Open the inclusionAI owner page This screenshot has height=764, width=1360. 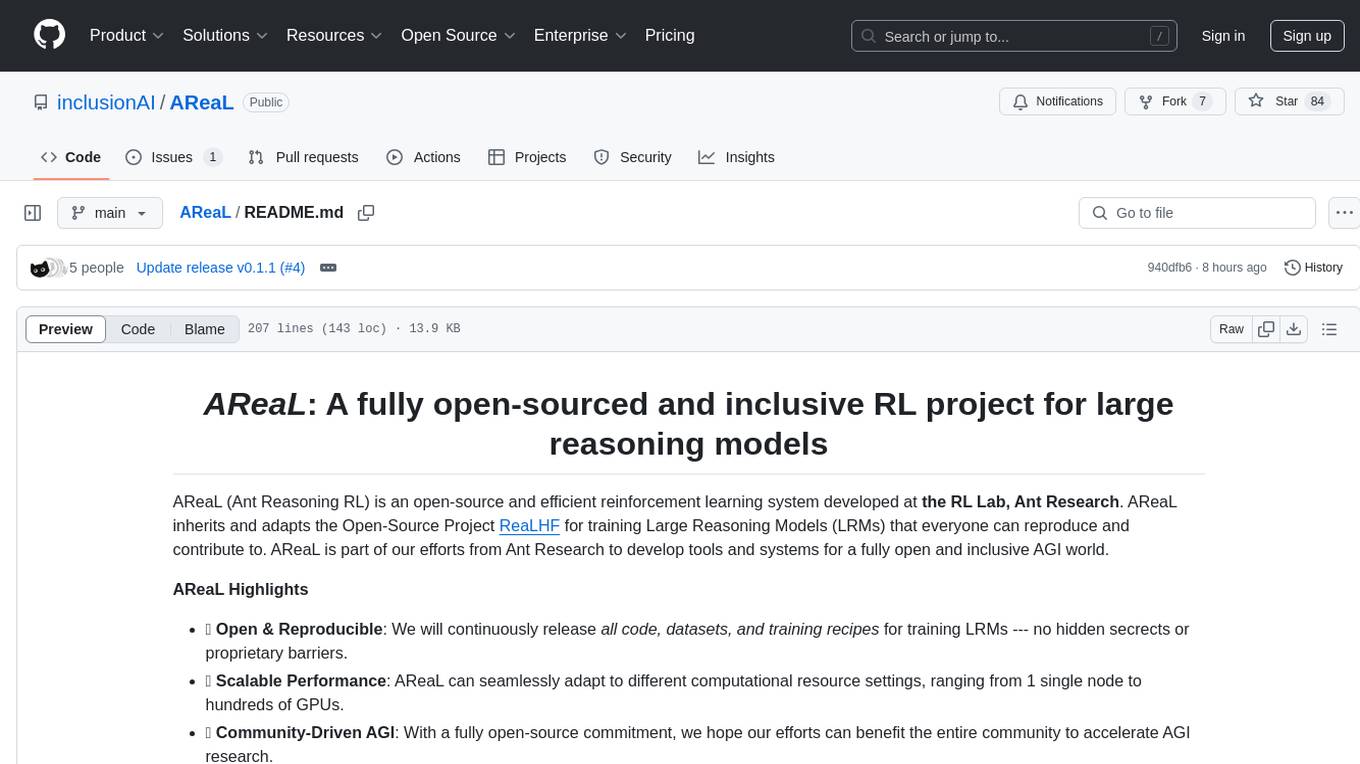tap(106, 102)
